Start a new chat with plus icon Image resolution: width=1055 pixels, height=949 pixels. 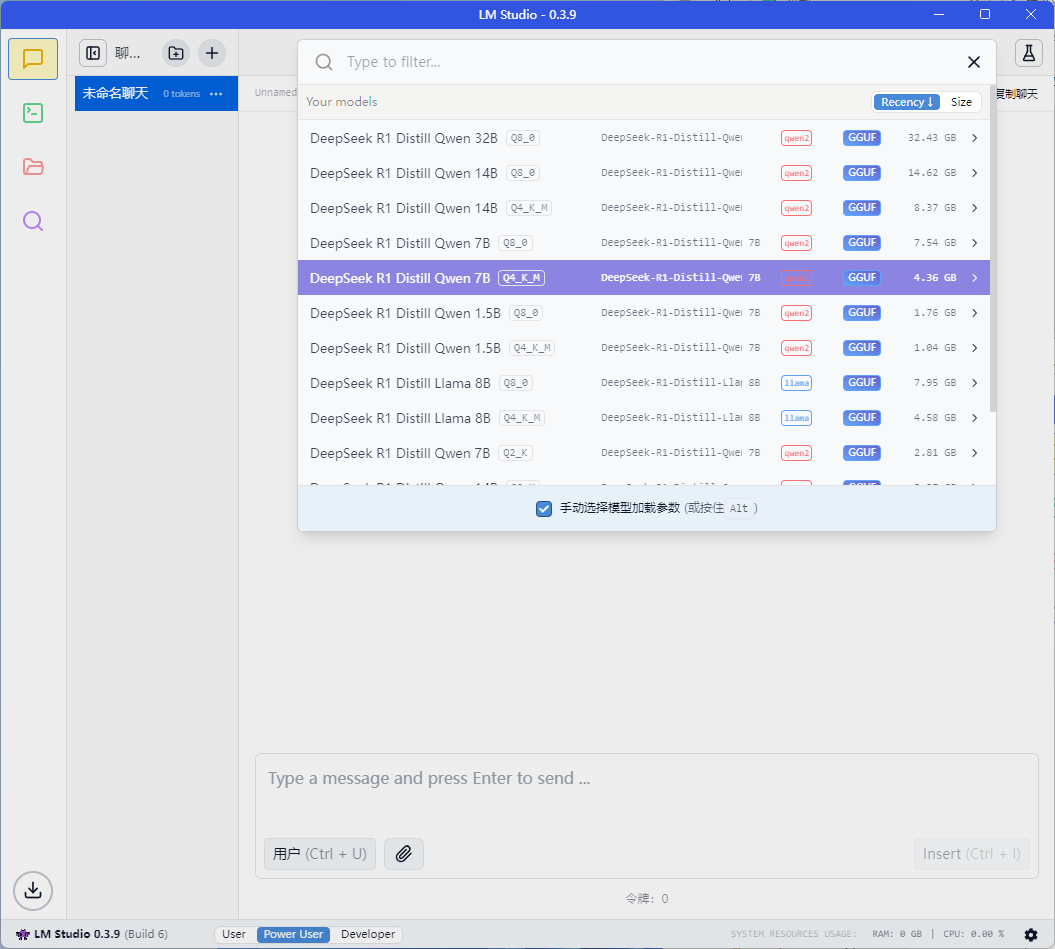212,53
